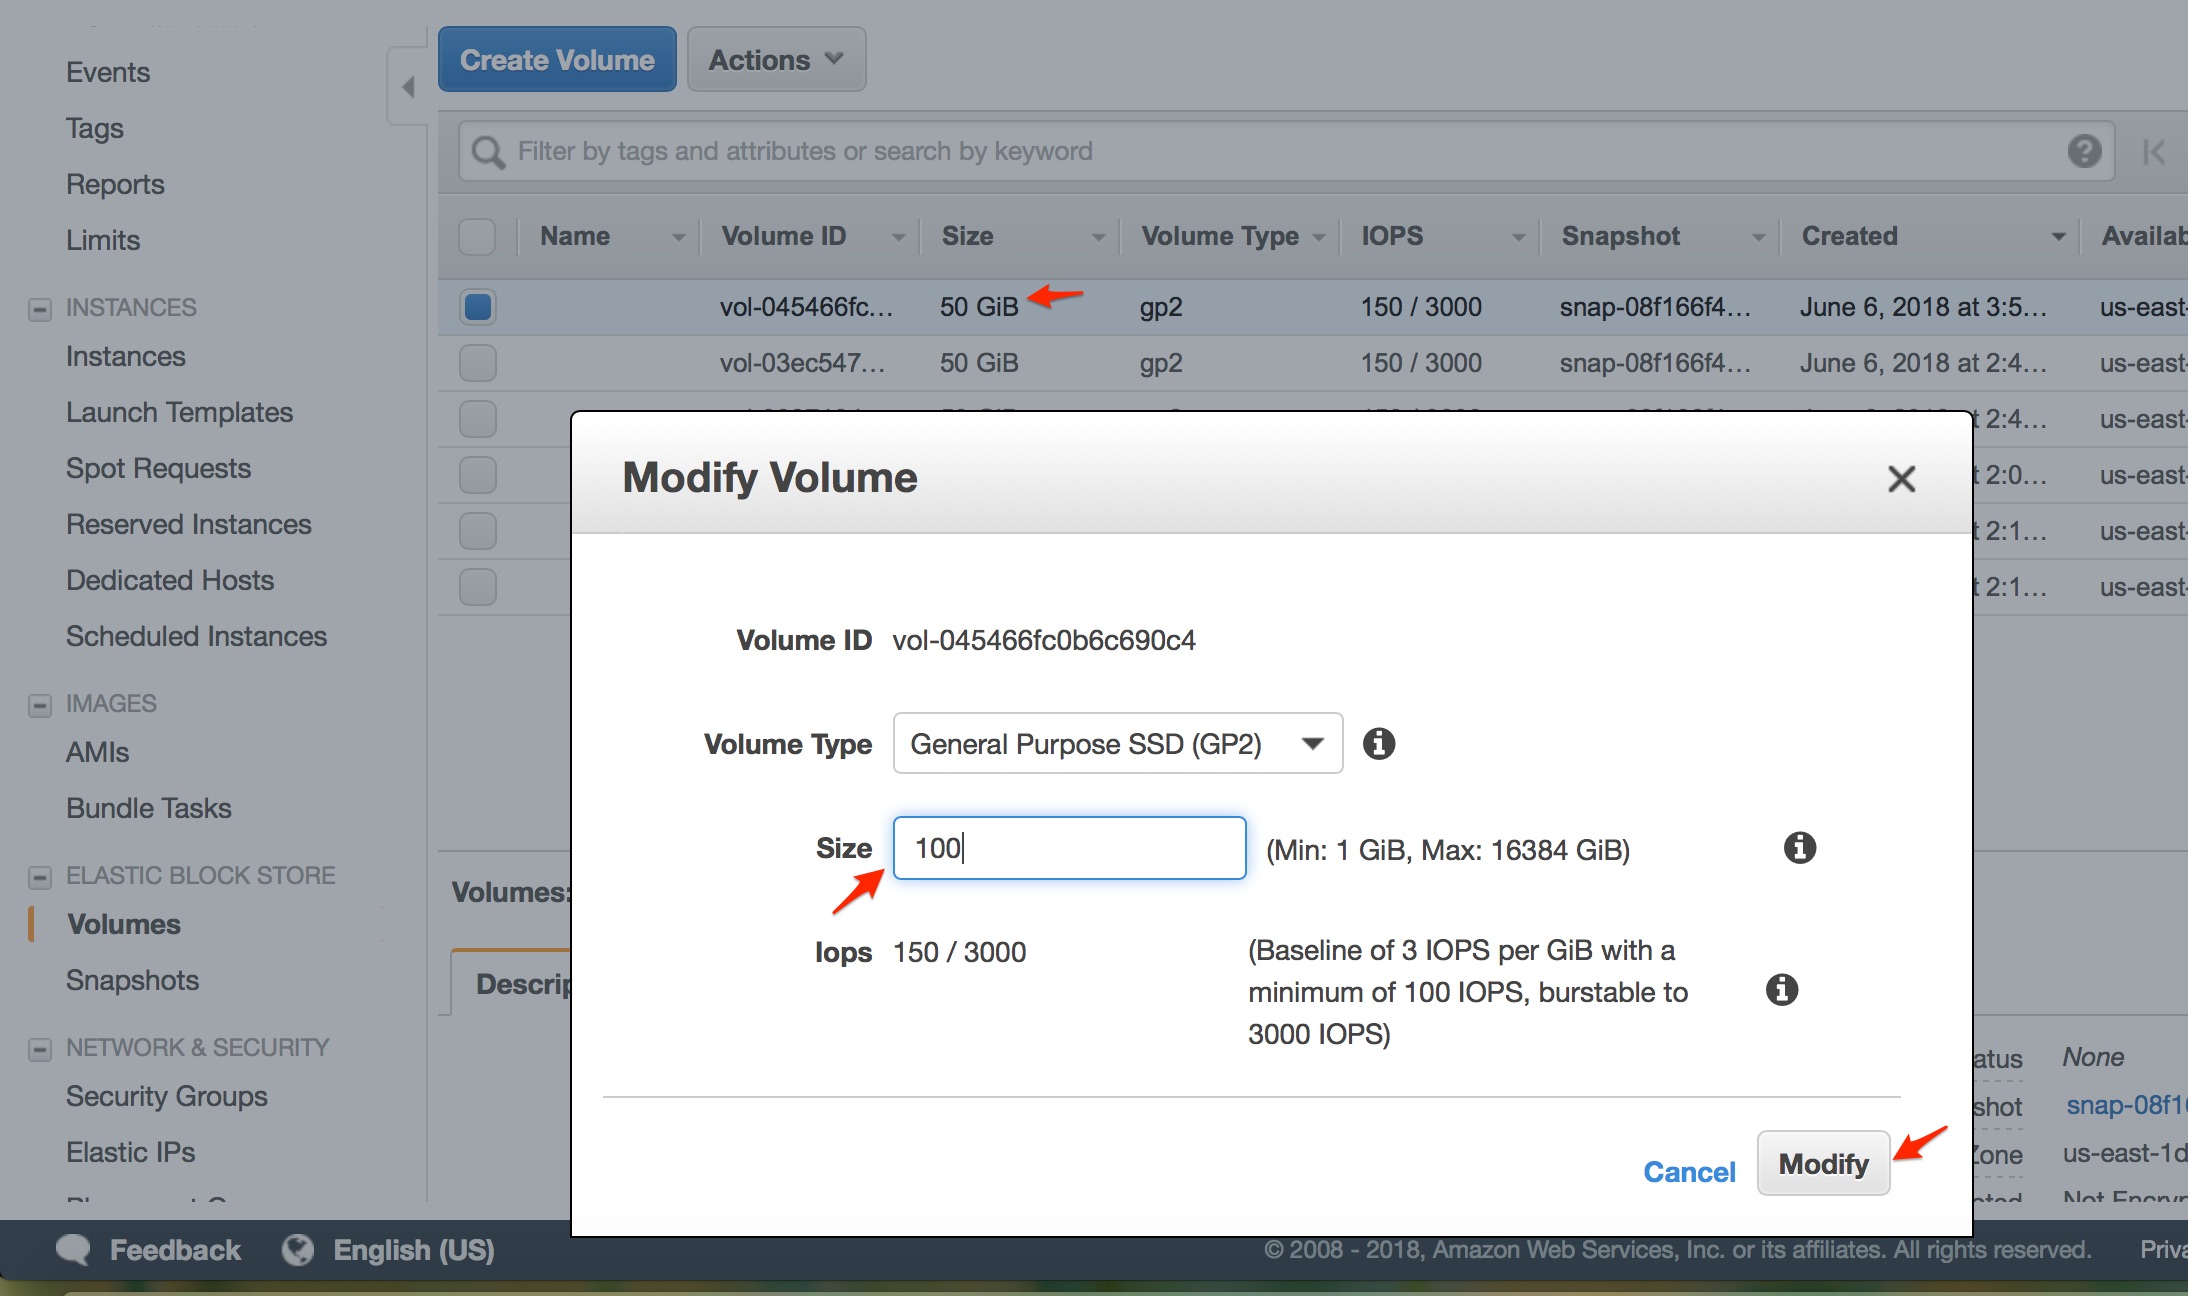Open Security Groups in the sidebar
This screenshot has width=2188, height=1296.
coord(167,1096)
